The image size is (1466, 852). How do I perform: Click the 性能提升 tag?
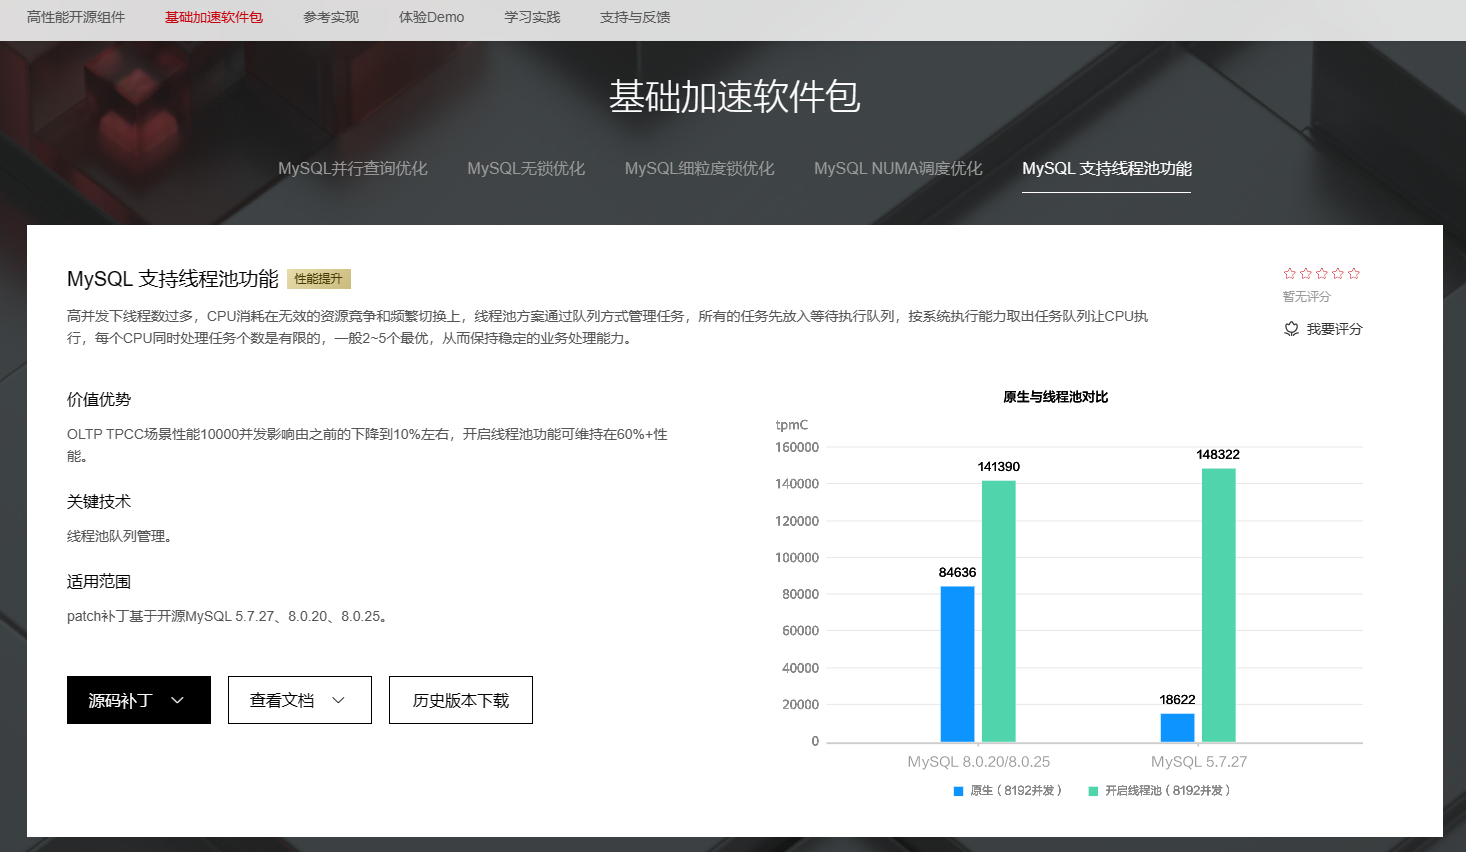(319, 279)
